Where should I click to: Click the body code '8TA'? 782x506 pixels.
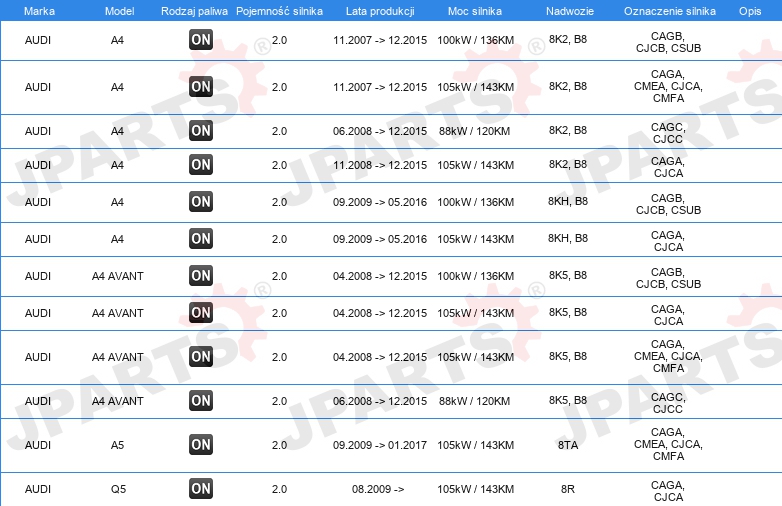(568, 445)
